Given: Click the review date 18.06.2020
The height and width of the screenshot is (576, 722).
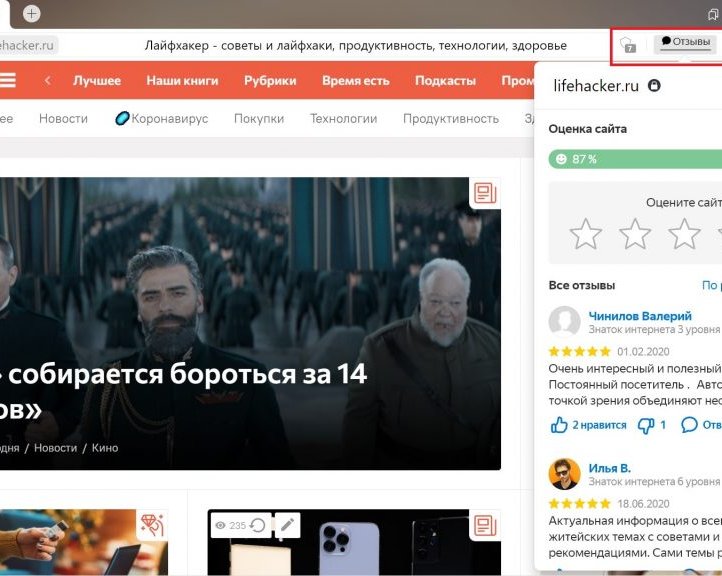Looking at the screenshot, I should coord(643,504).
